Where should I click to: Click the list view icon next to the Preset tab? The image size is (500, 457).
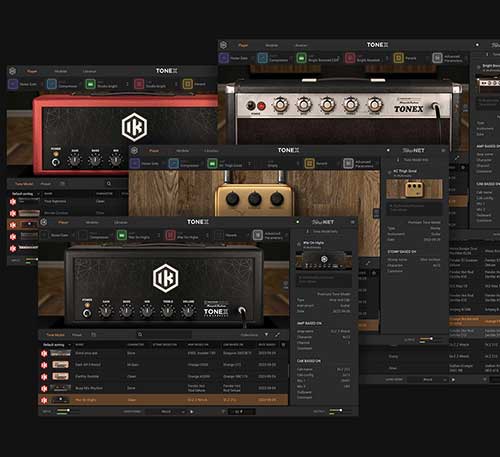click(x=93, y=335)
